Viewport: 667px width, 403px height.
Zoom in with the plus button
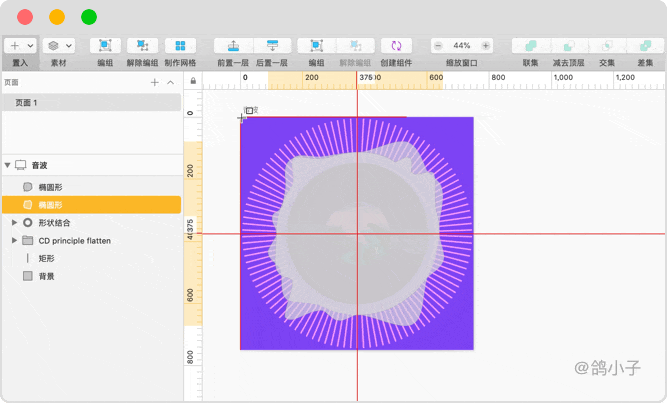coord(485,46)
